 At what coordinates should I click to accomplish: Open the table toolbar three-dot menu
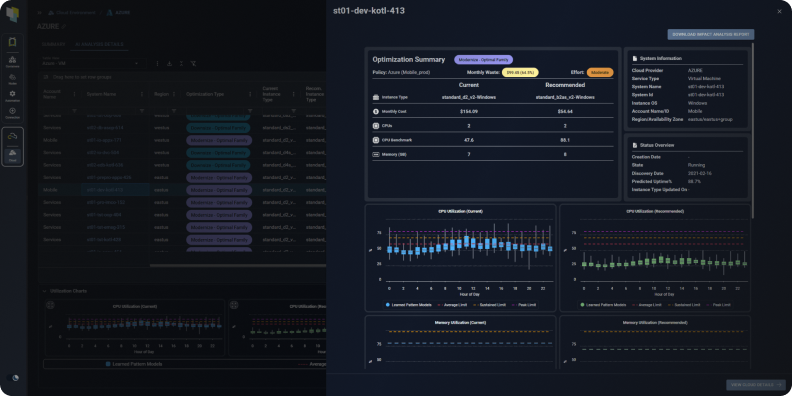point(158,64)
